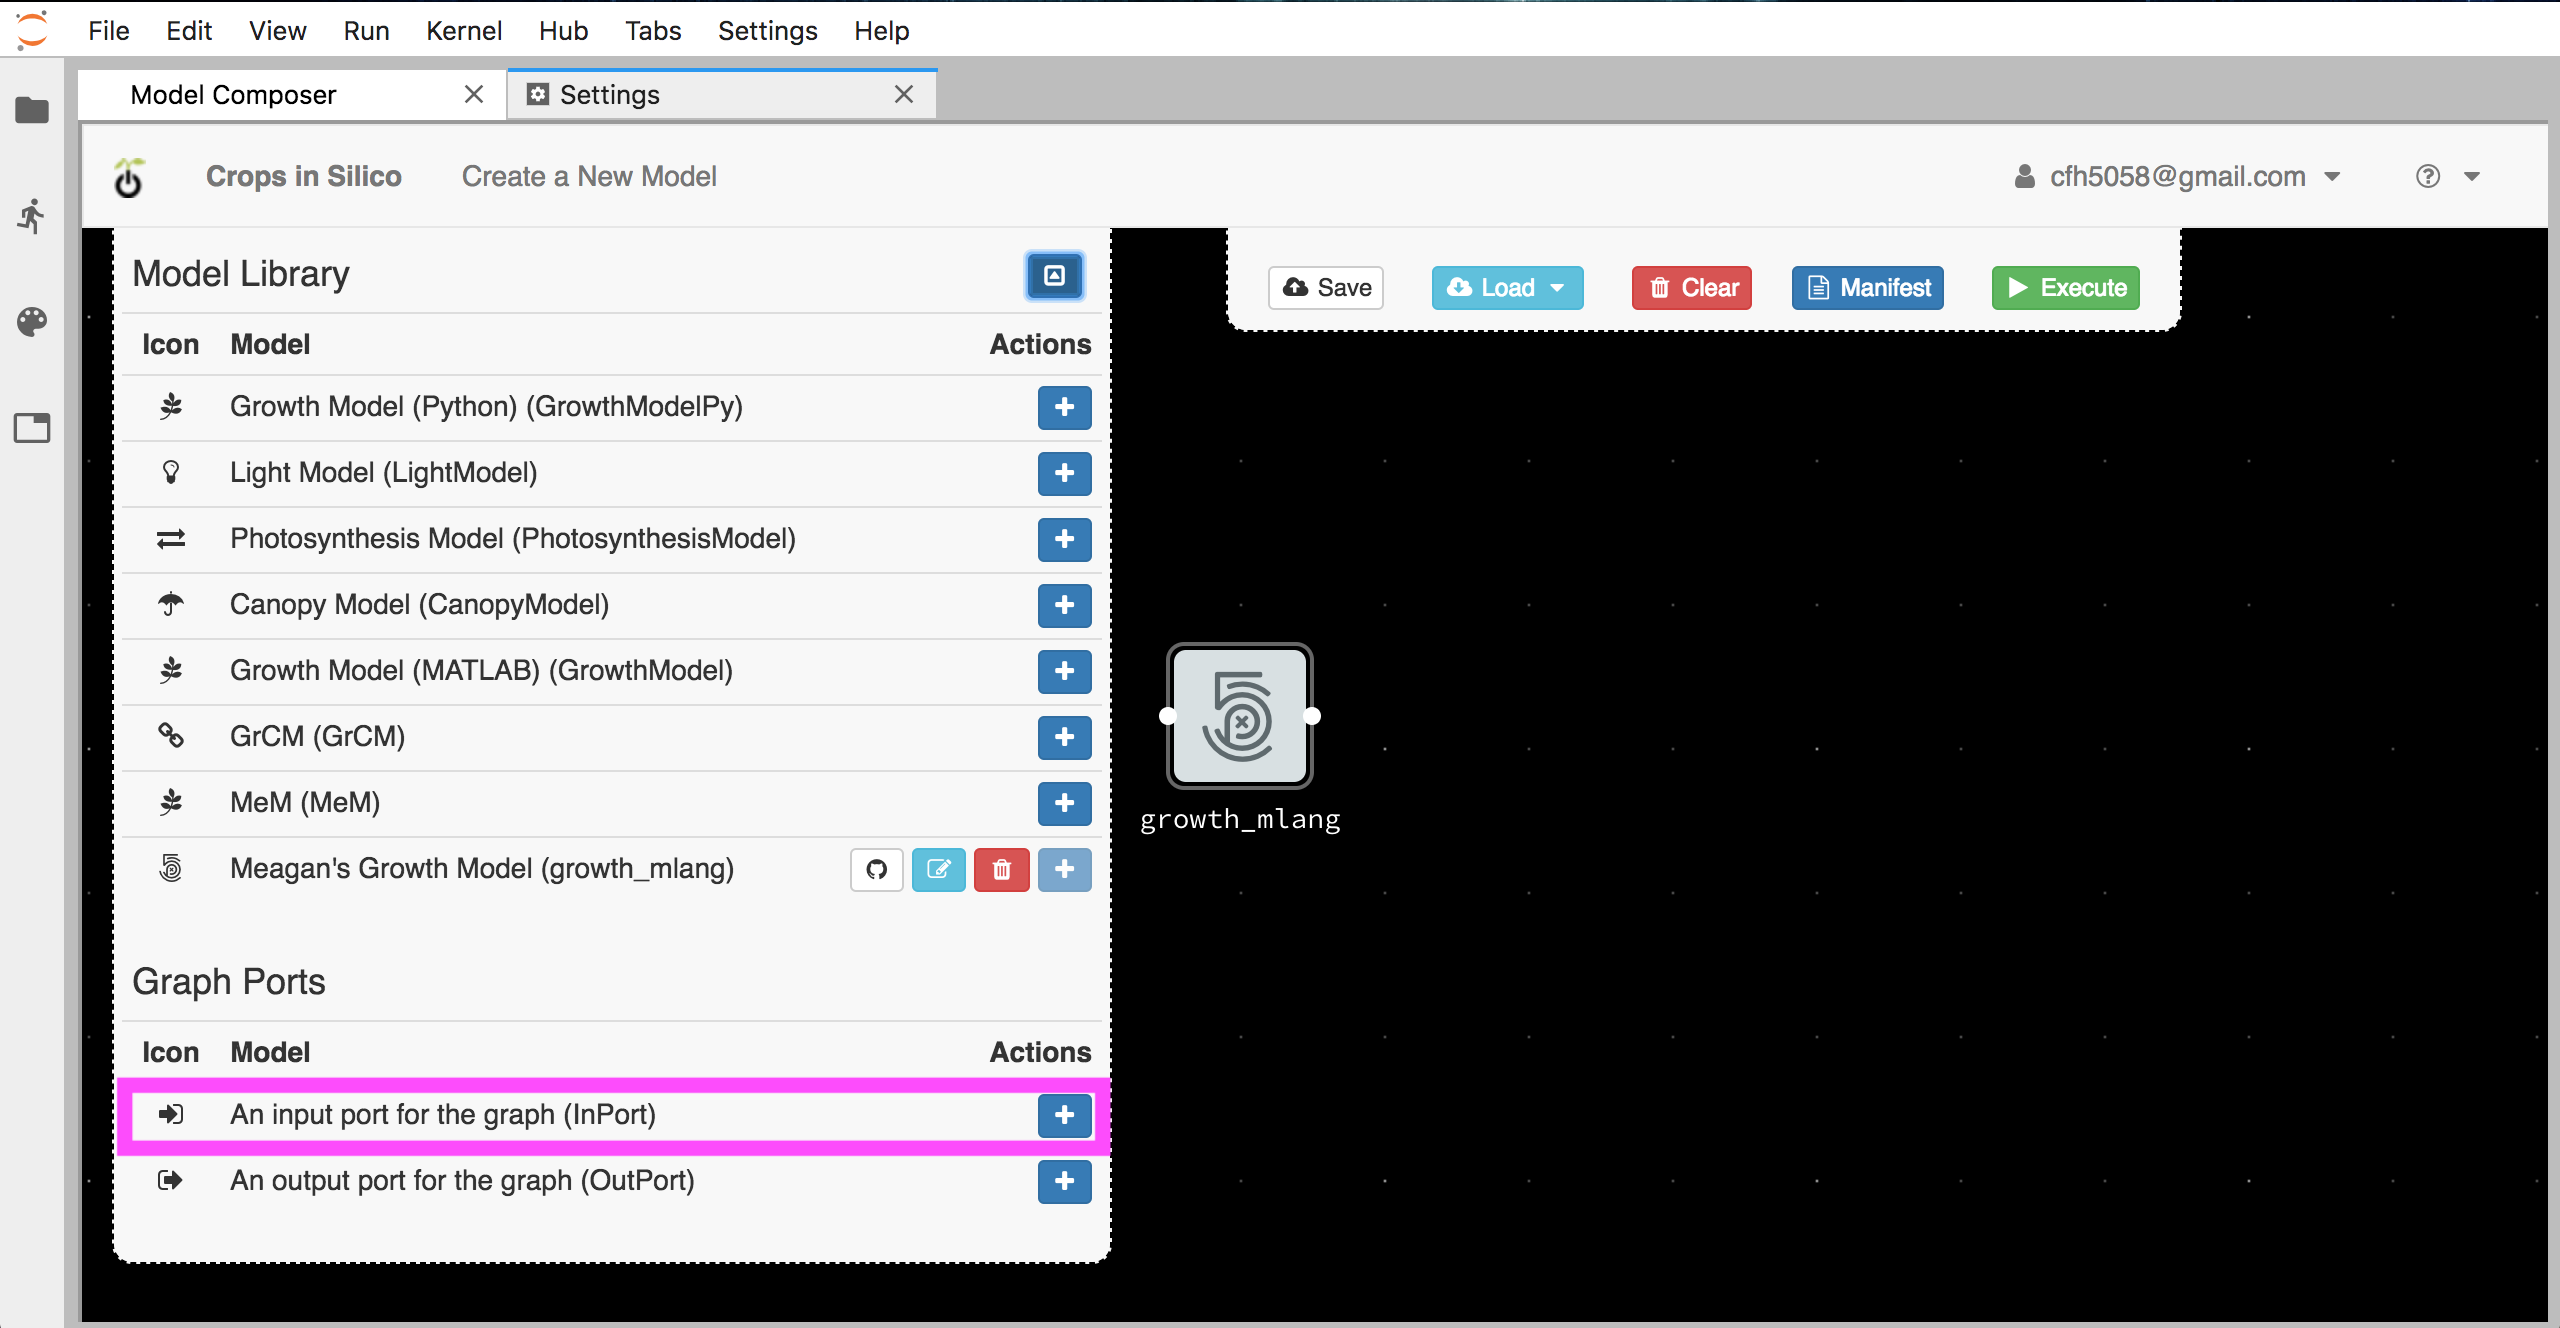Save the current graph

tap(1326, 288)
